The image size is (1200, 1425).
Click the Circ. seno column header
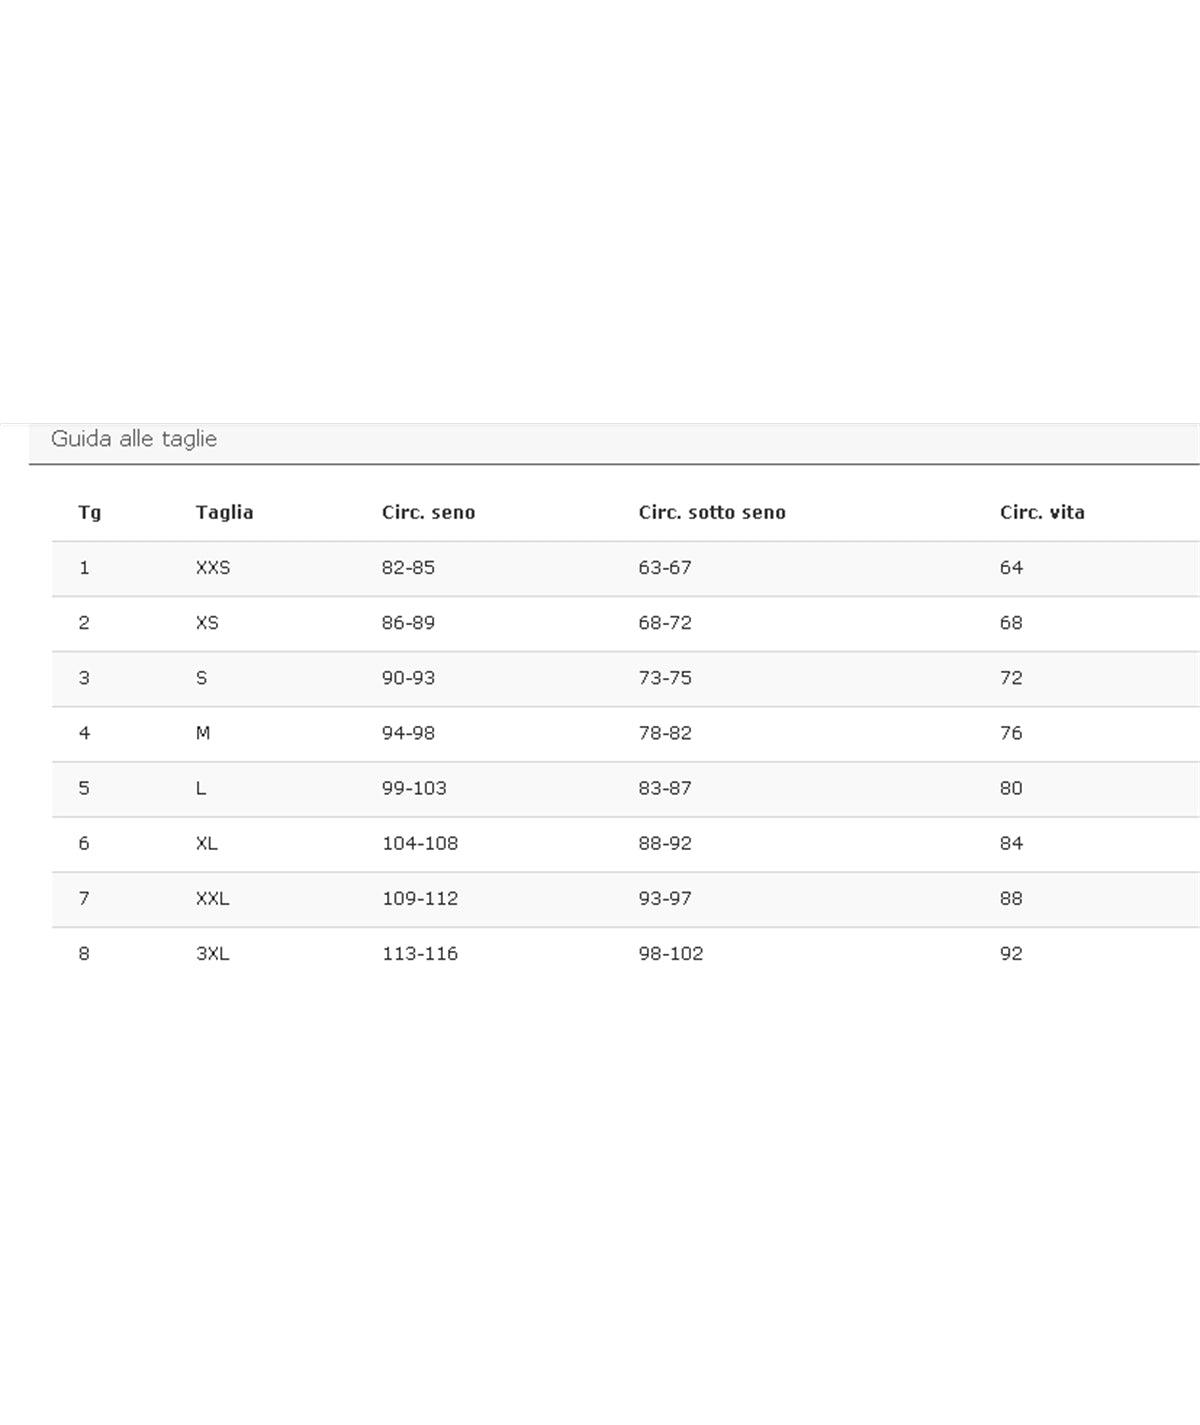[428, 512]
